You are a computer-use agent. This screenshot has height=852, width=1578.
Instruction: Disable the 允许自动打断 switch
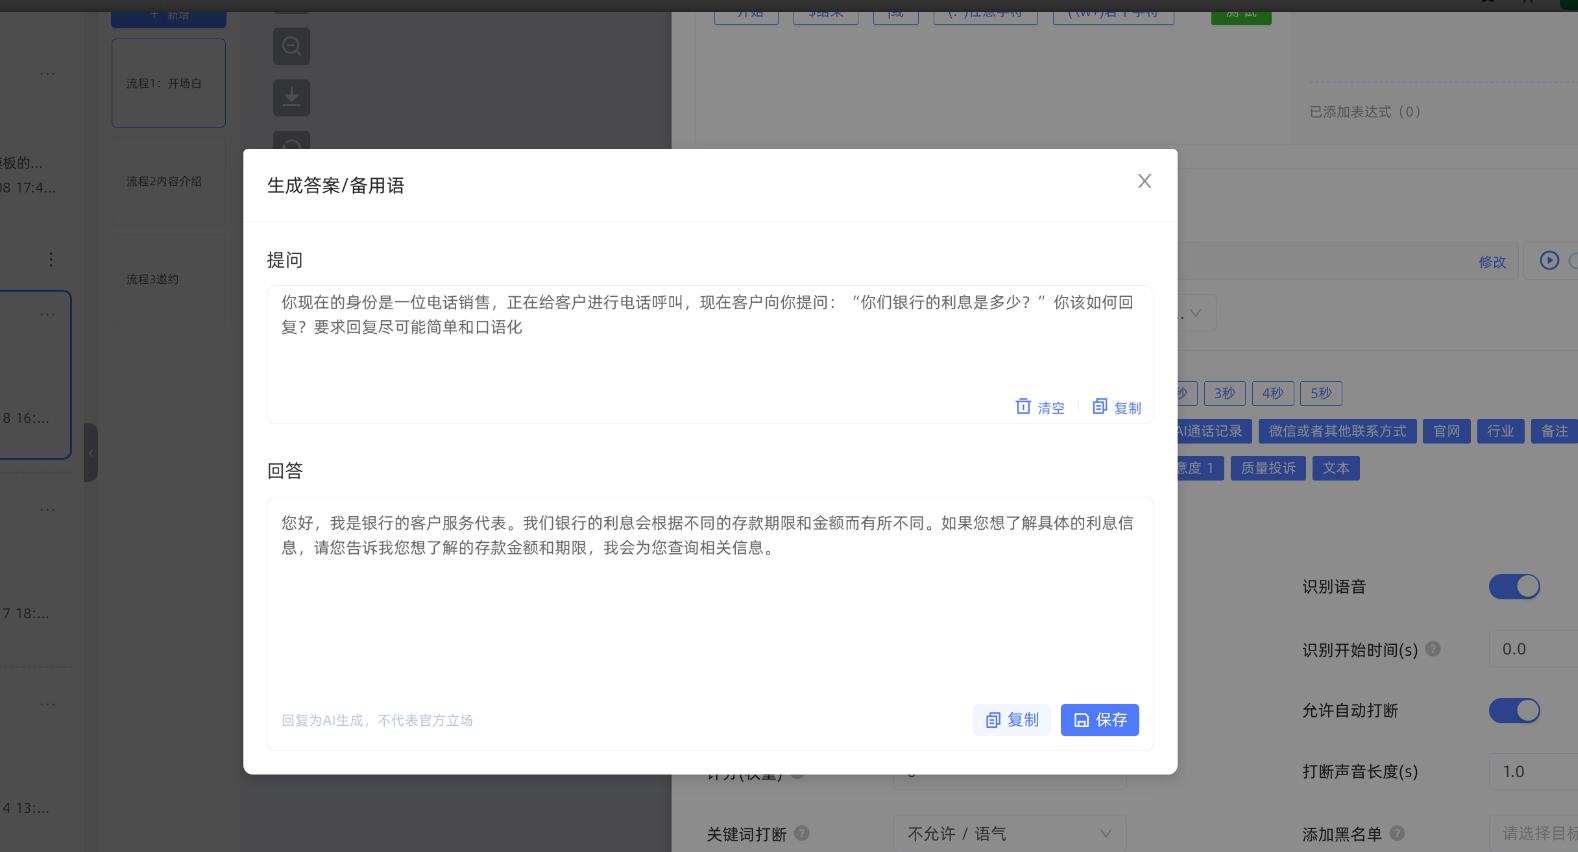[x=1514, y=711]
